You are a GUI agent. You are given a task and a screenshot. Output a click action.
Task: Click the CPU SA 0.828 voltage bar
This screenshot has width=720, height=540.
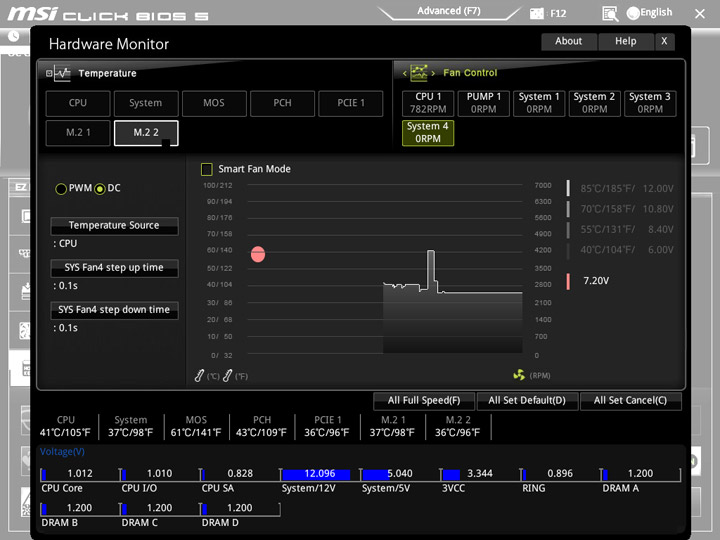coord(241,475)
